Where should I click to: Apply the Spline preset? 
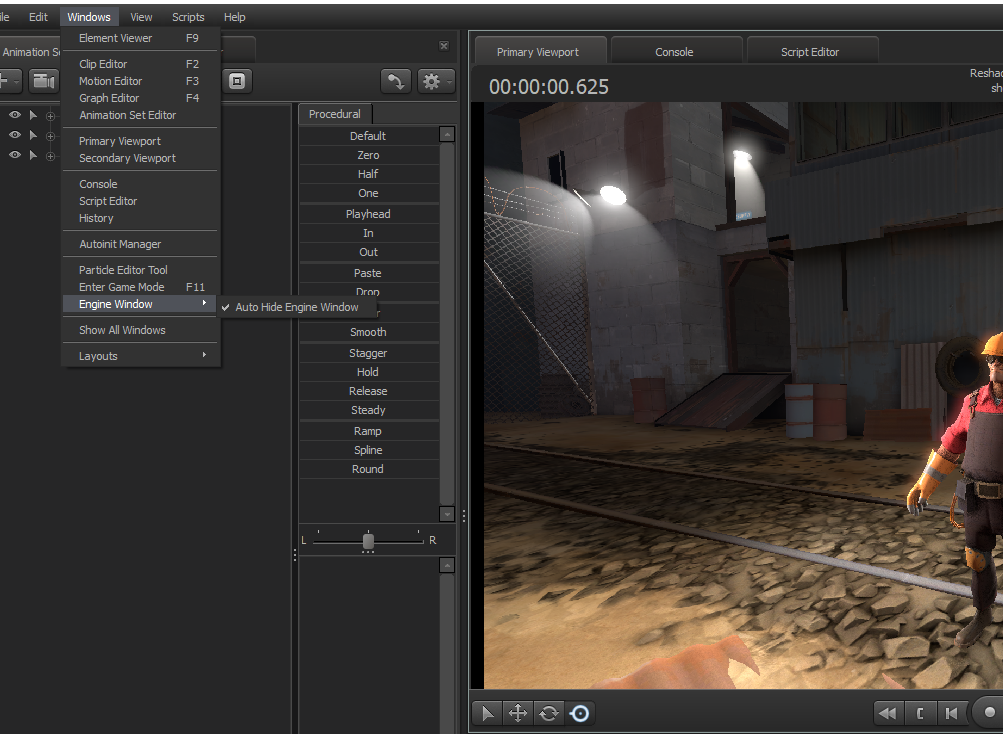(368, 450)
